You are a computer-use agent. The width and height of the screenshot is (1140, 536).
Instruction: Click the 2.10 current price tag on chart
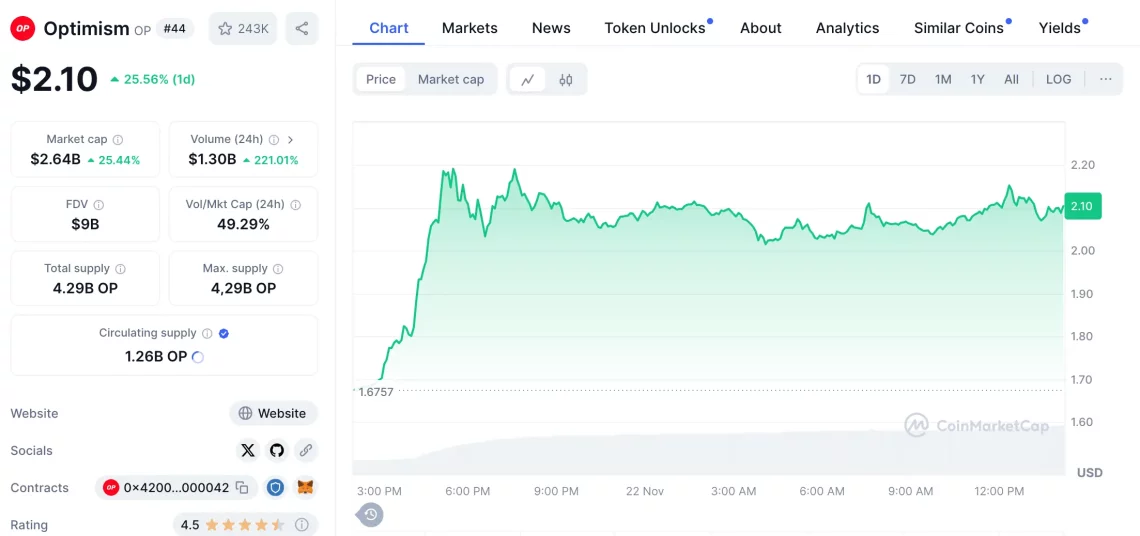pos(1082,206)
